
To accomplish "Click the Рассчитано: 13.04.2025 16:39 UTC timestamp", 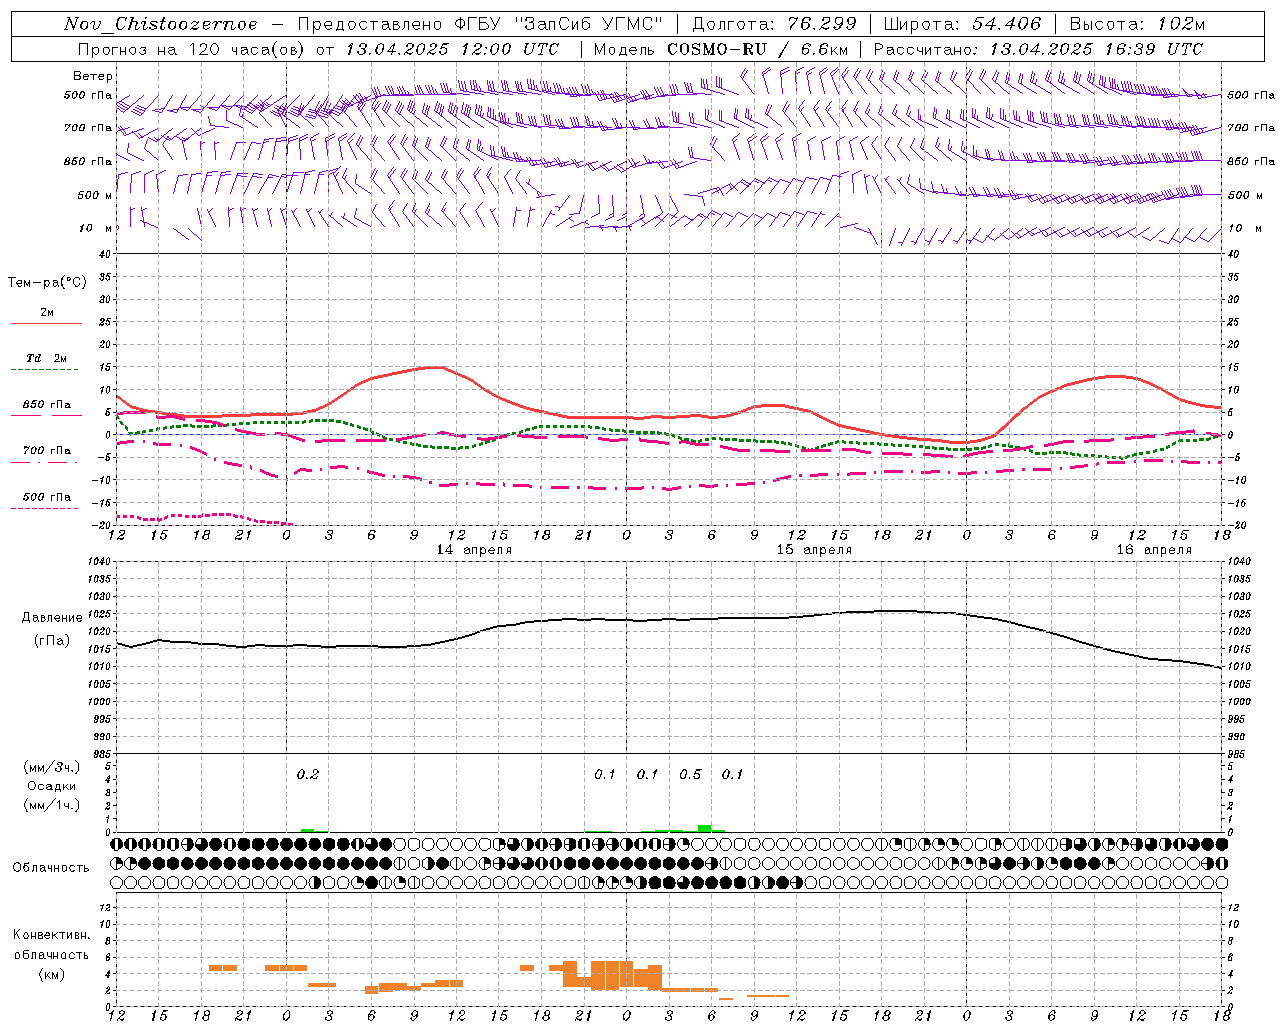I will (1038, 49).
